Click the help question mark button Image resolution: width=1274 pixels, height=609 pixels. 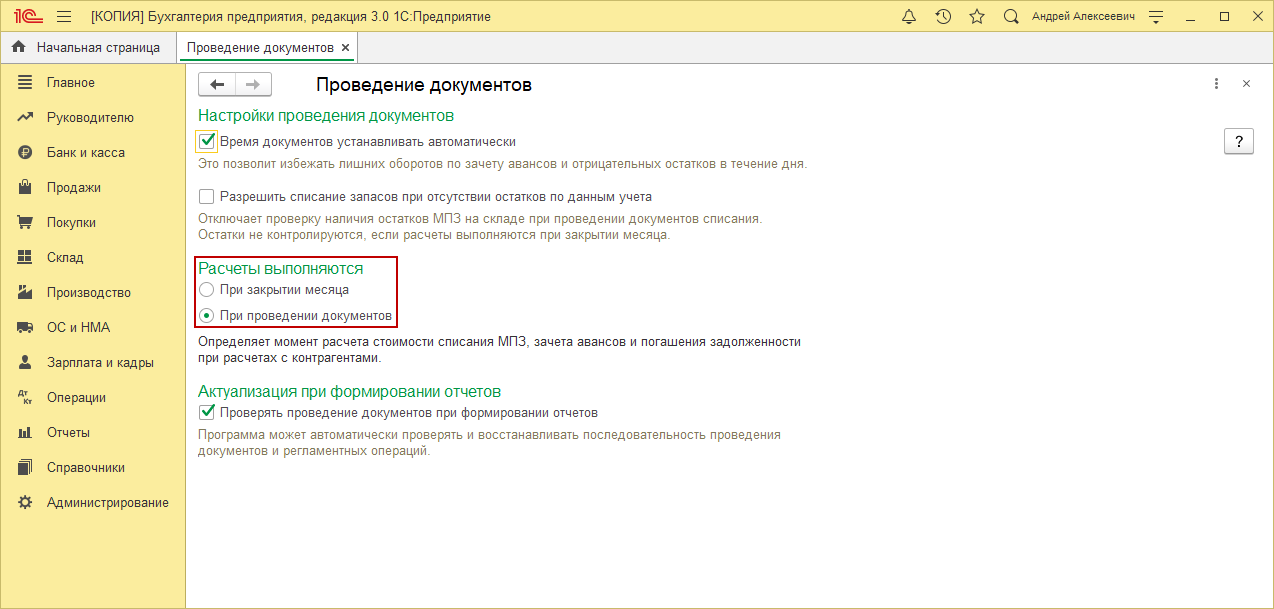[x=1238, y=141]
